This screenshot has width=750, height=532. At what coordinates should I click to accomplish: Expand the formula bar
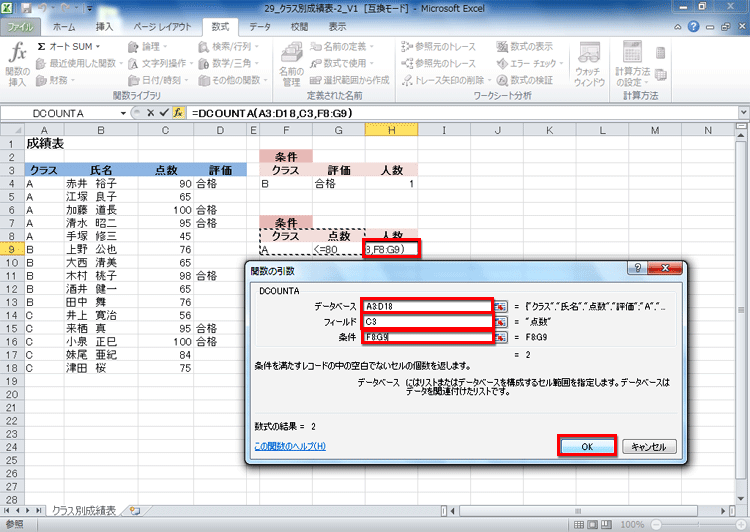point(743,113)
